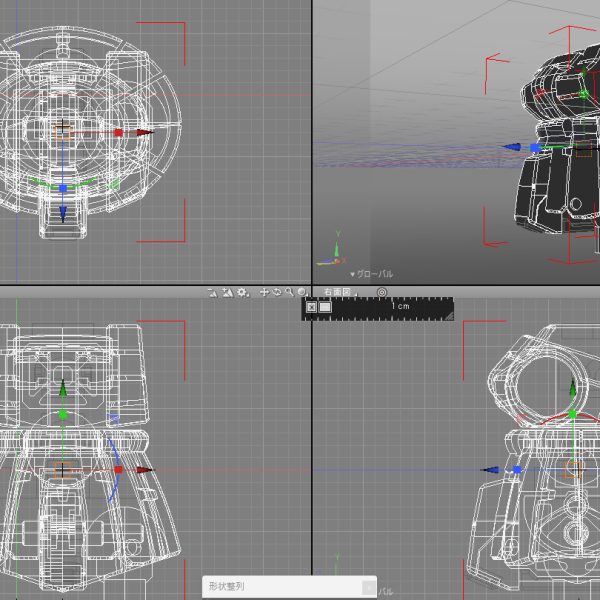600x600 pixels.
Task: Toggle the square button on the ruler
Action: [325, 307]
